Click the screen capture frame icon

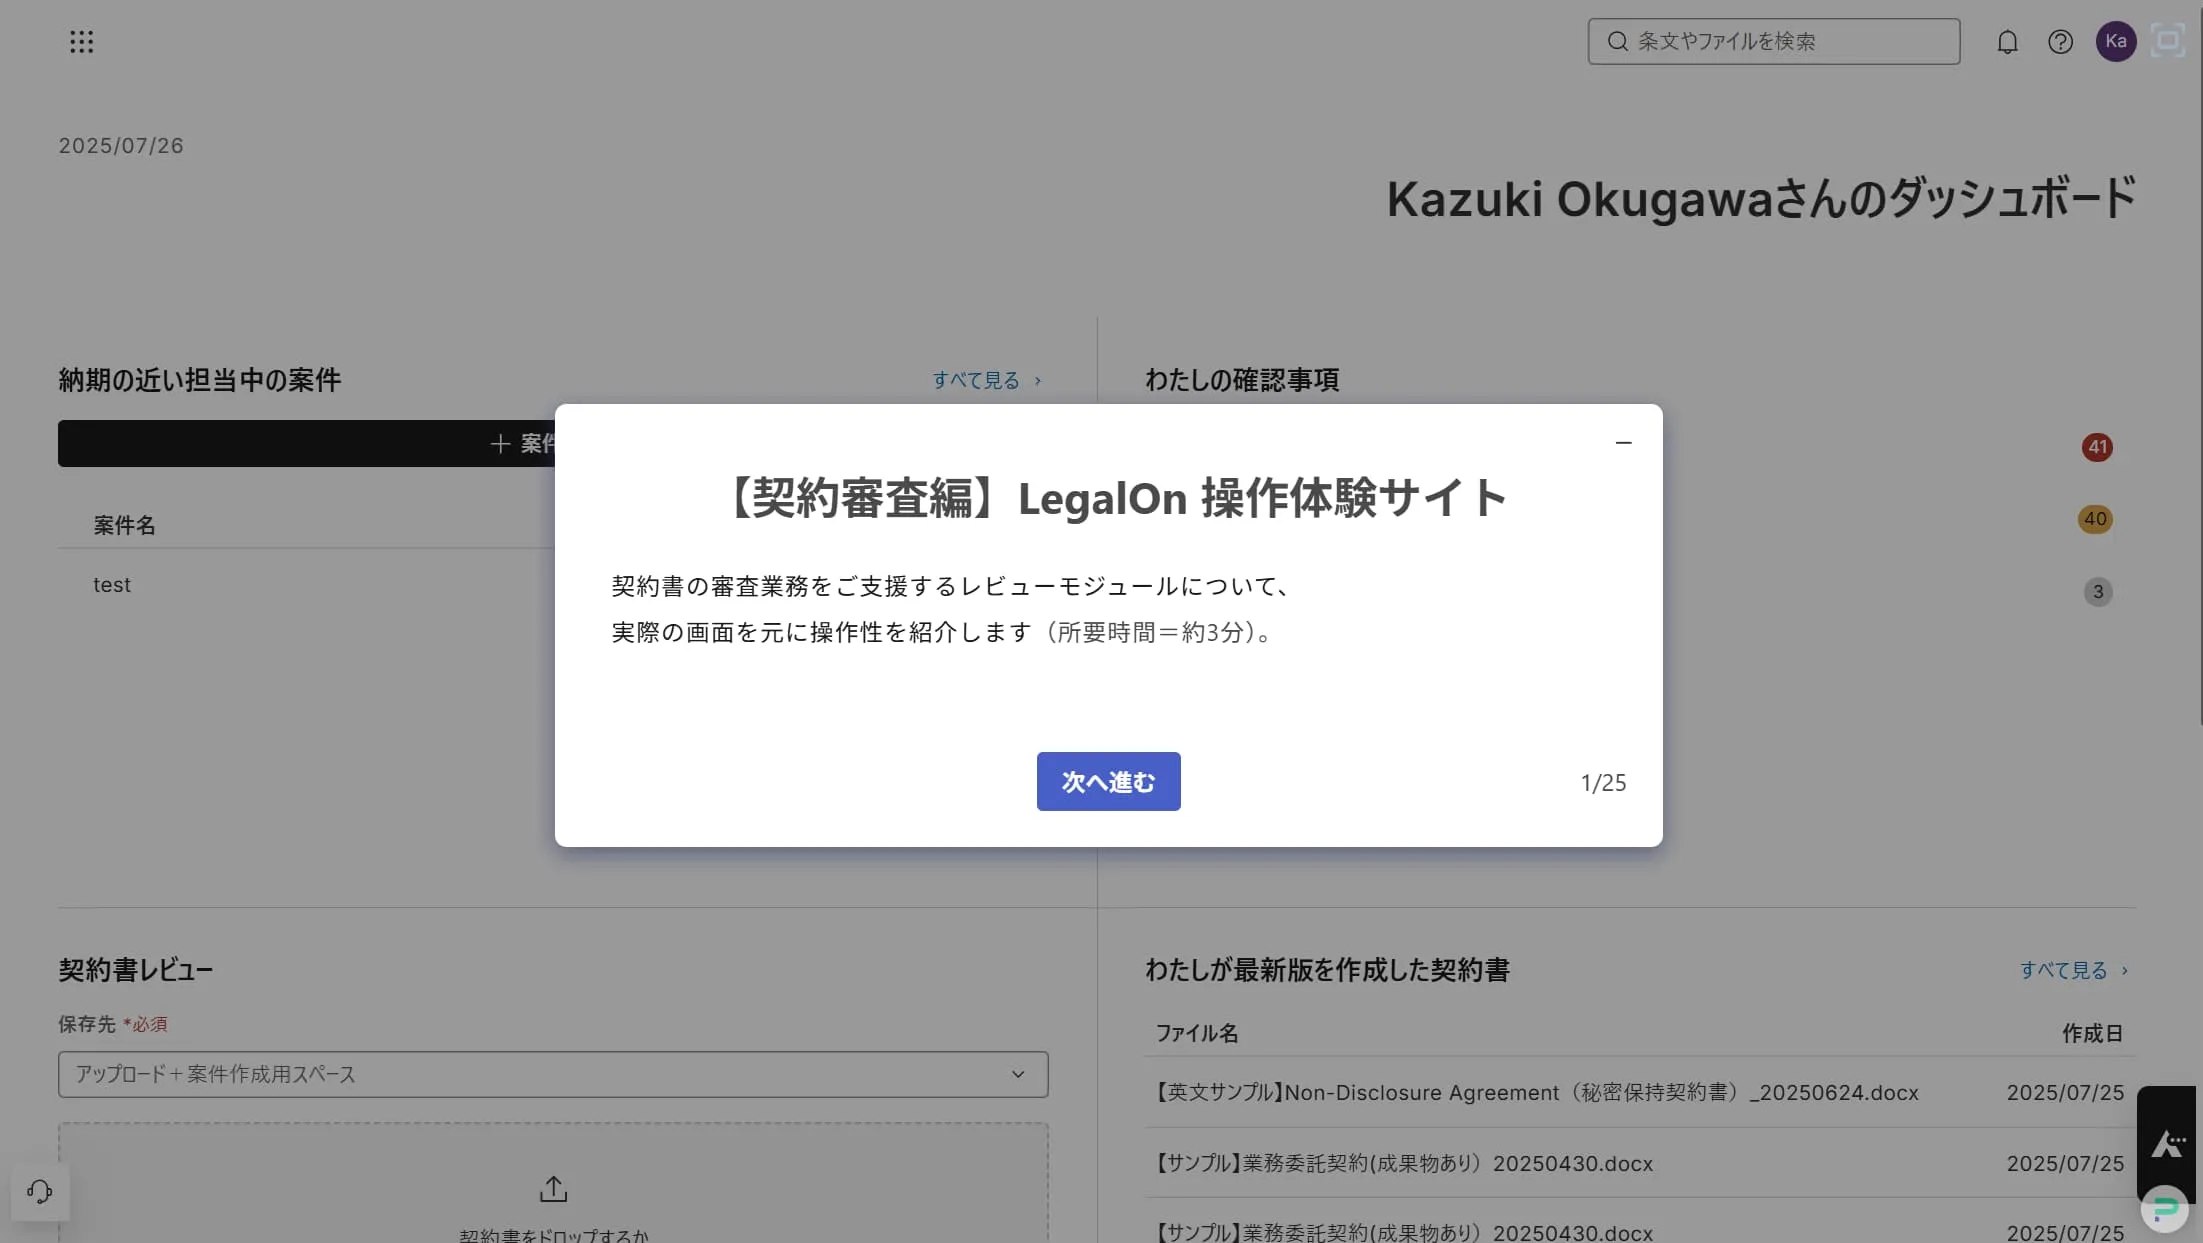(2168, 41)
